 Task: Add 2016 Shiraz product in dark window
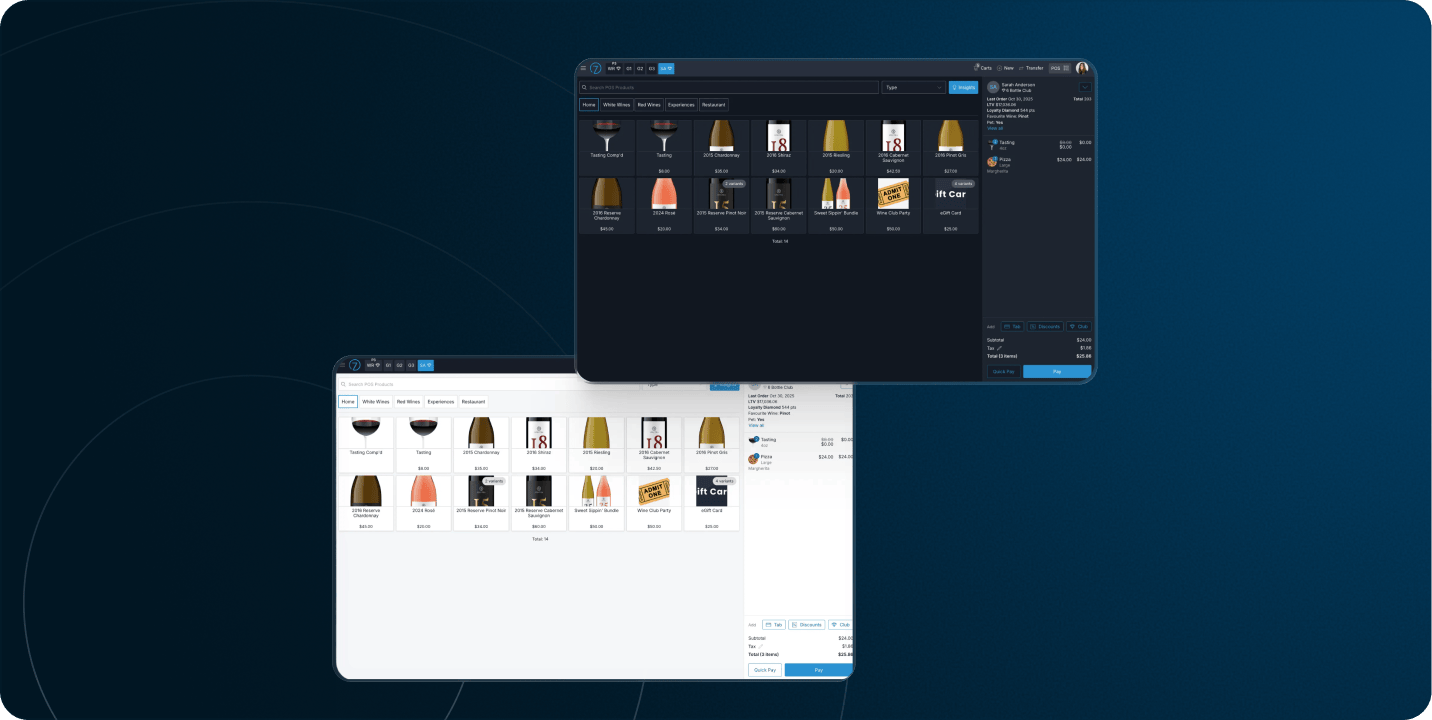pos(778,148)
